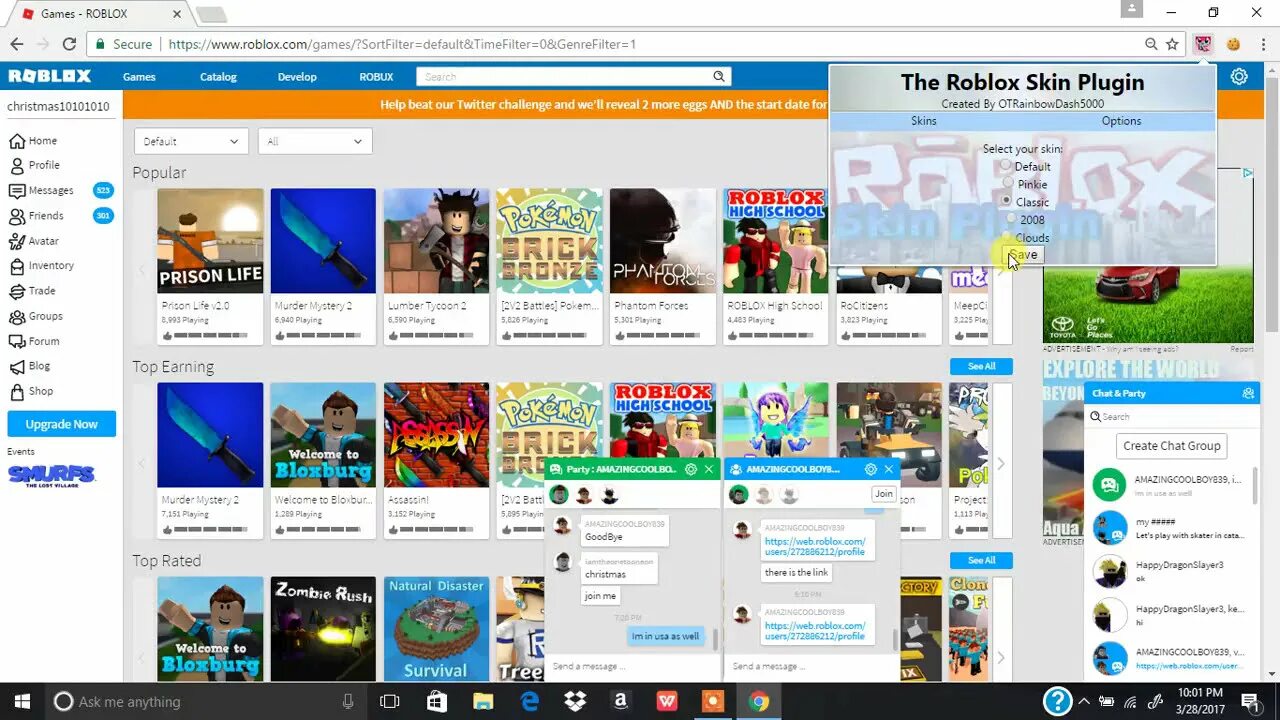Click Create Chat Group button

[x=1172, y=446]
